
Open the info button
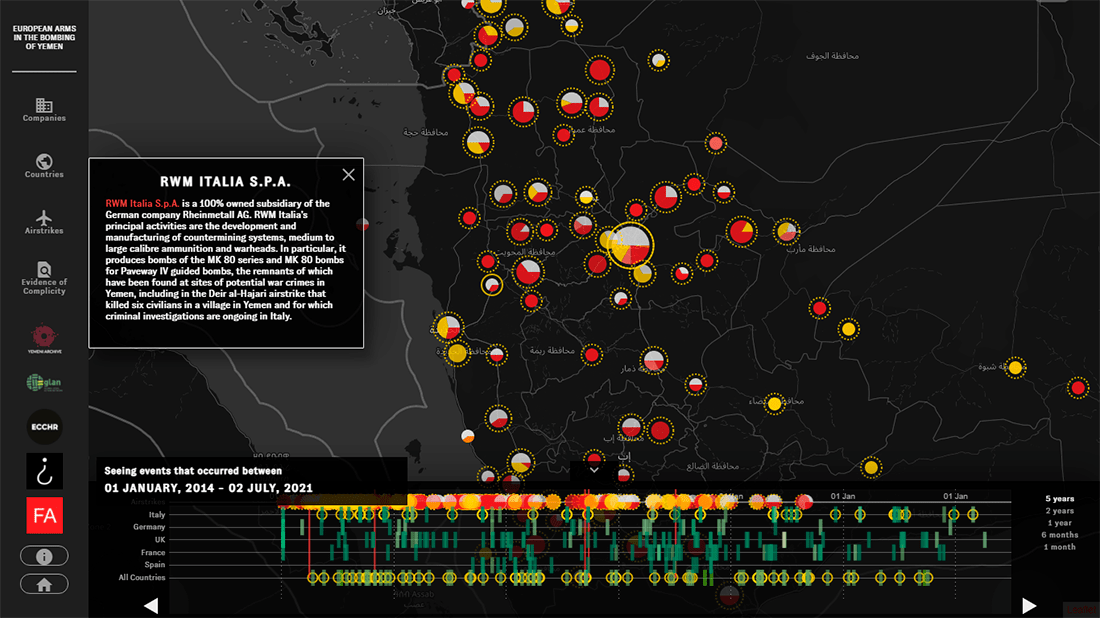coord(44,556)
